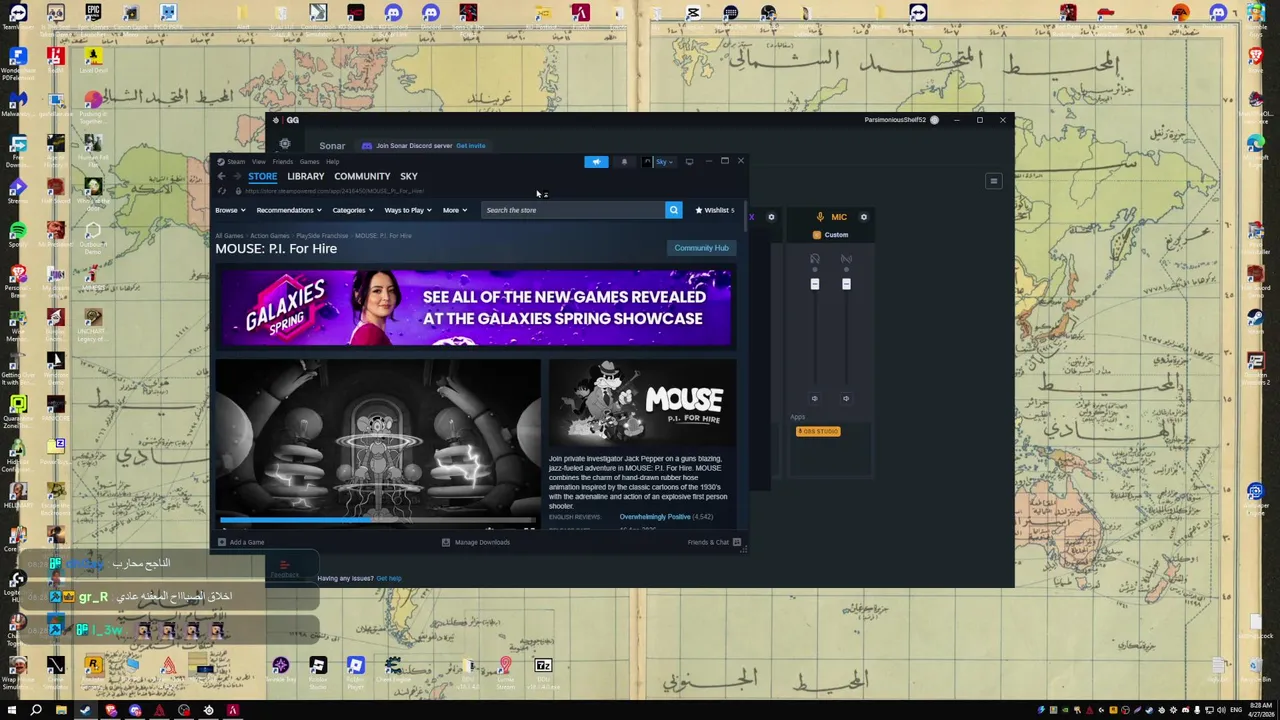Open the Custom preset dropdown under MIC
The width and height of the screenshot is (1280, 720).
point(830,235)
